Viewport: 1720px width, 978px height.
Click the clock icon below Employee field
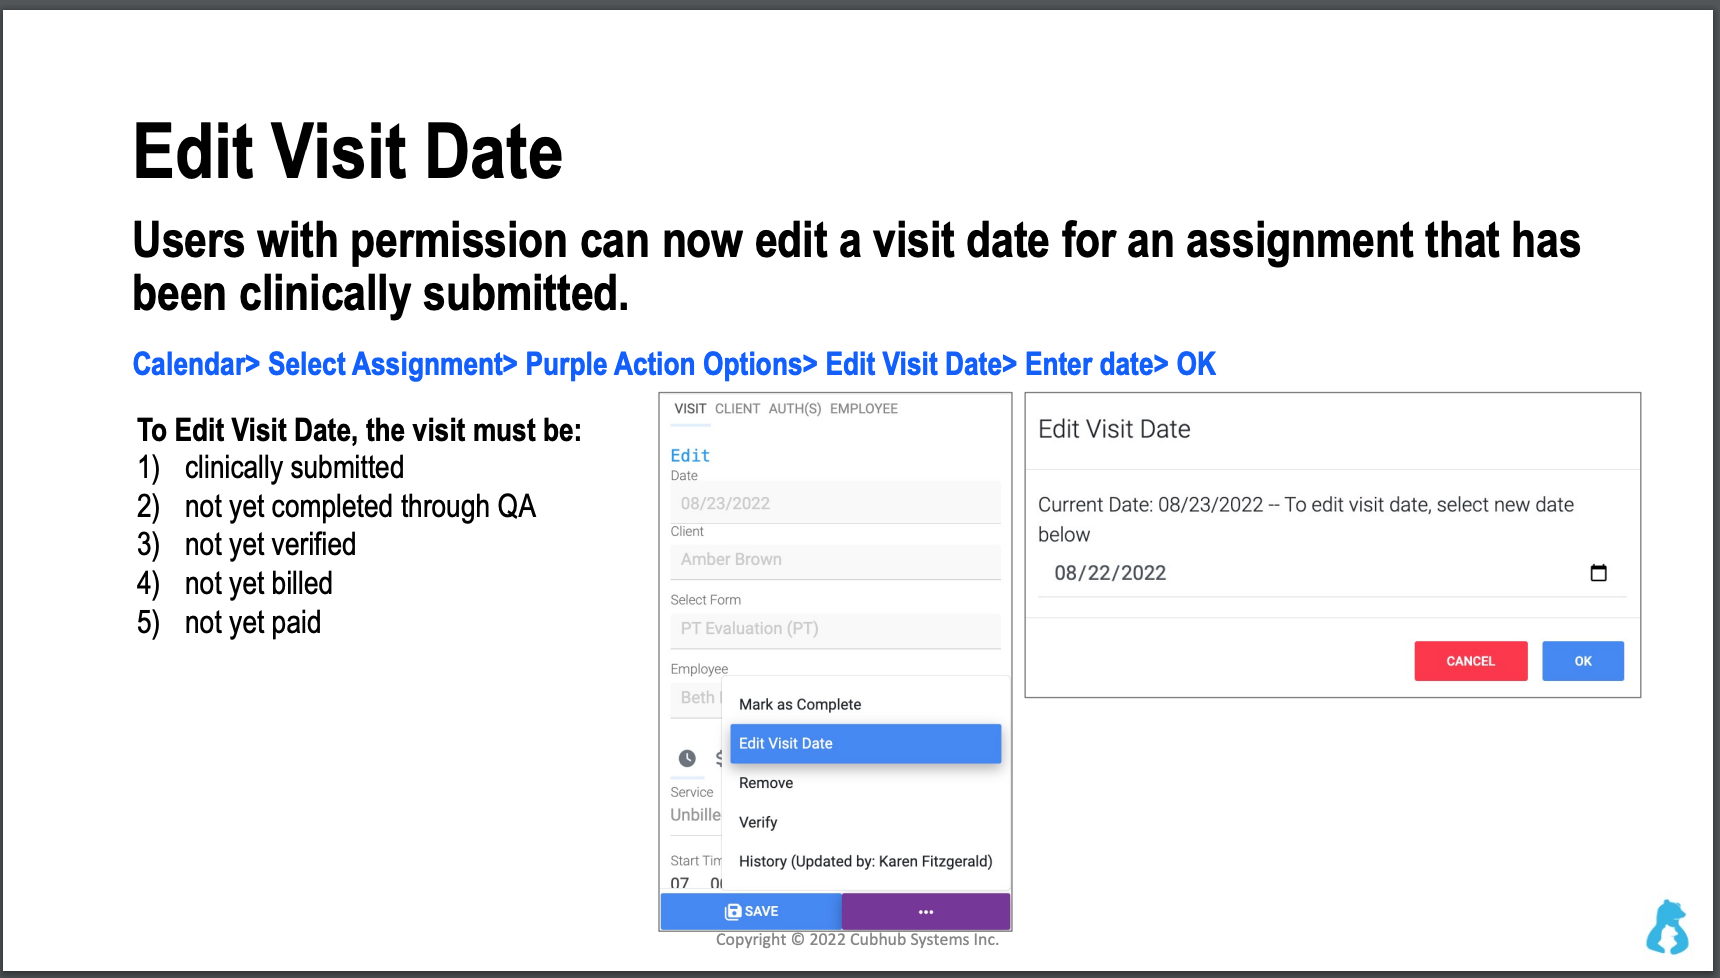point(687,758)
